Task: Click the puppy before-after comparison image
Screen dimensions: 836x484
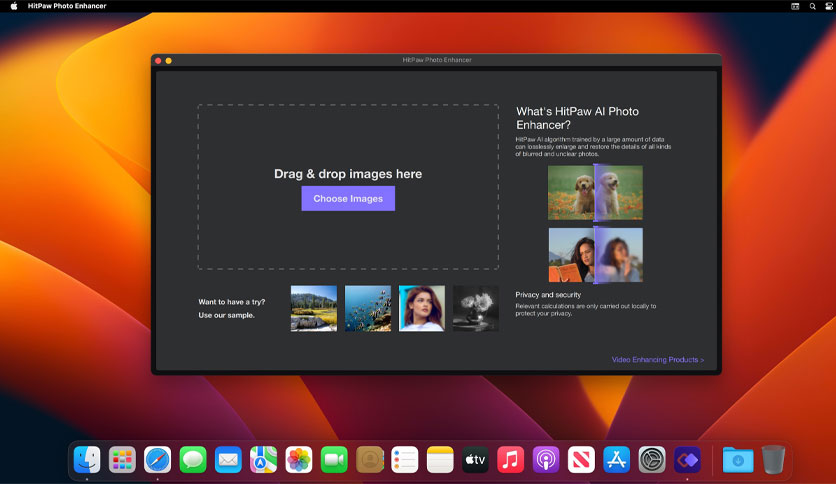Action: pyautogui.click(x=596, y=192)
